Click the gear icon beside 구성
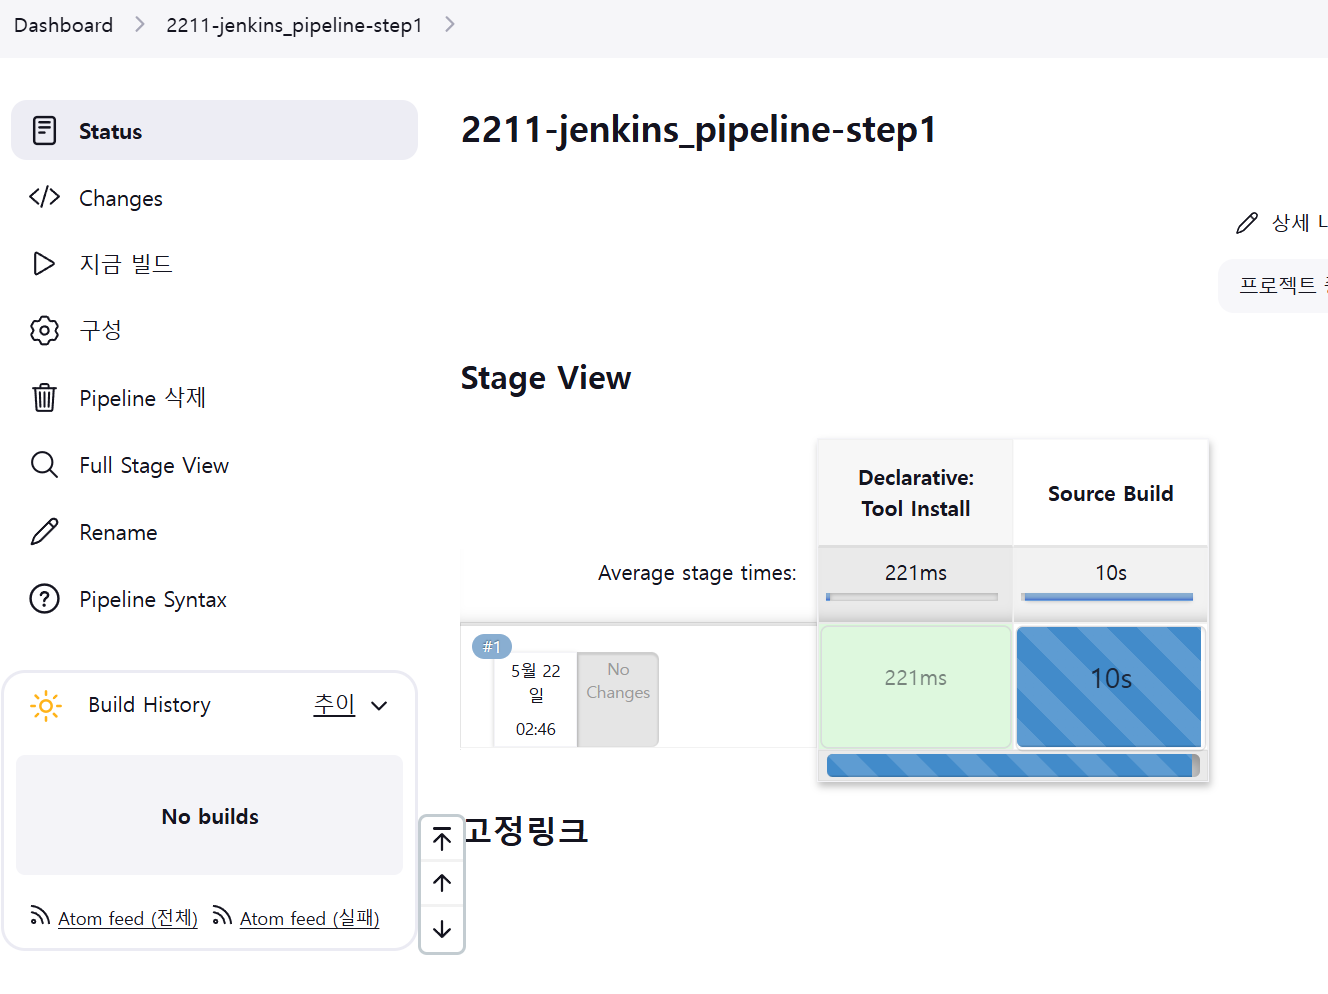 point(45,330)
